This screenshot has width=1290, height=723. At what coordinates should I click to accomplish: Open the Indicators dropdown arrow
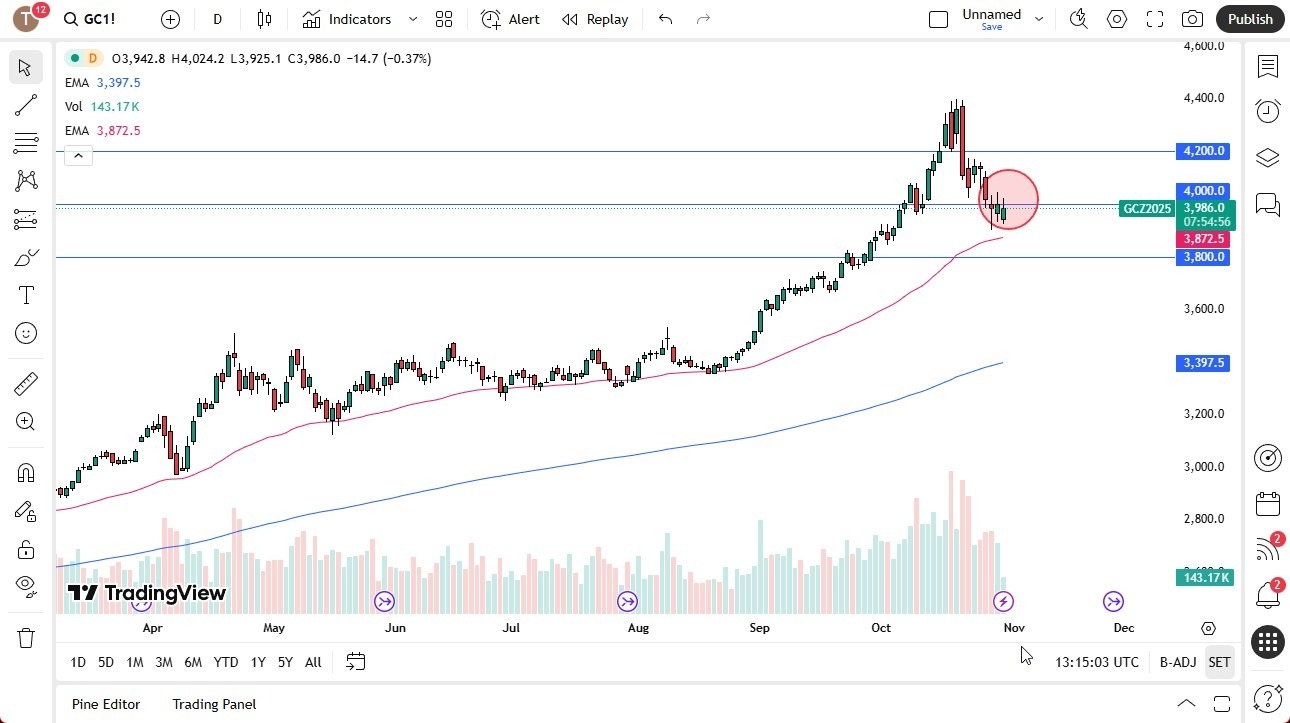coord(411,19)
